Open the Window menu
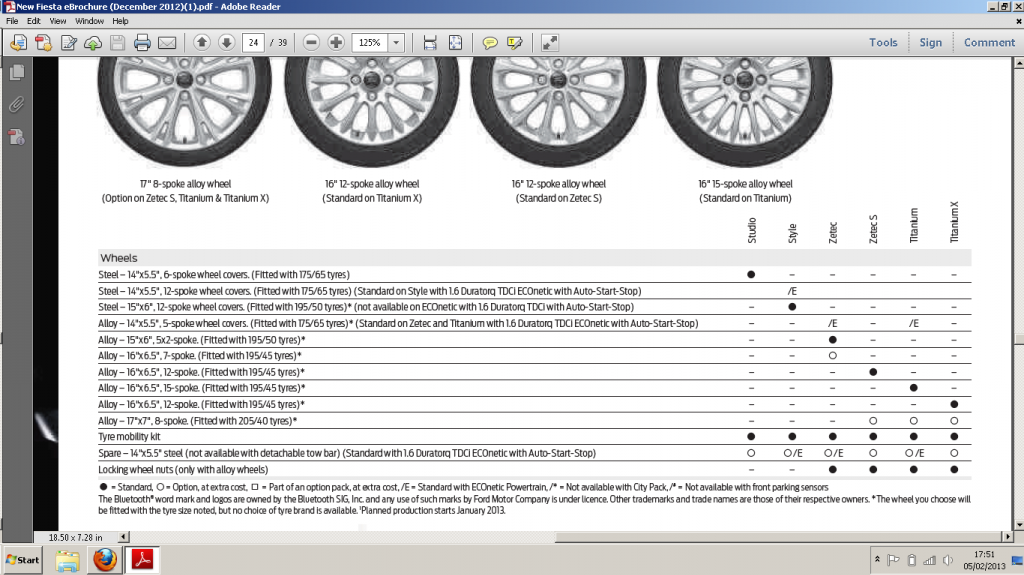The image size is (1024, 575). (x=89, y=21)
